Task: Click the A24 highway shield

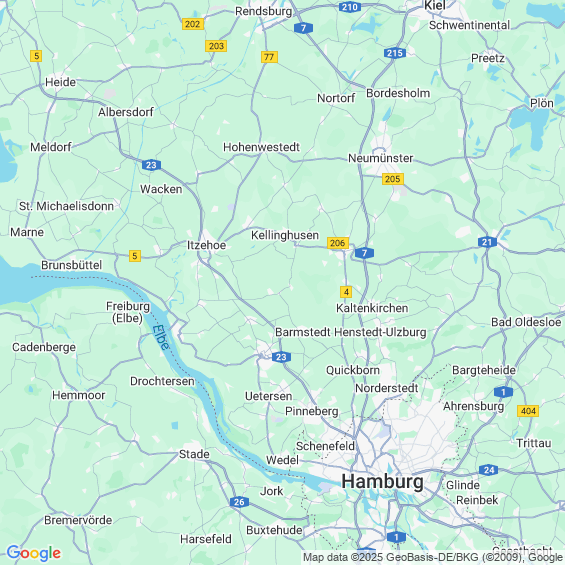Action: point(489,470)
